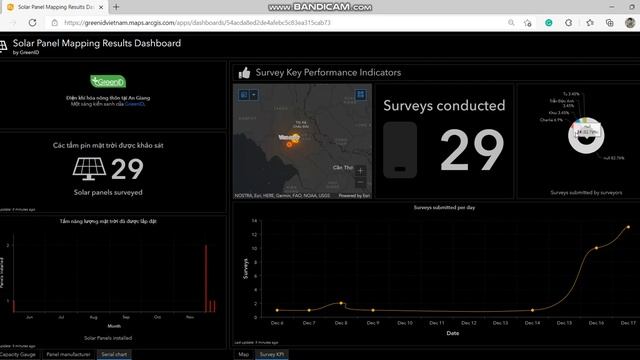Click the Dec 8 data point on line chart
The height and width of the screenshot is (360, 640).
(341, 303)
